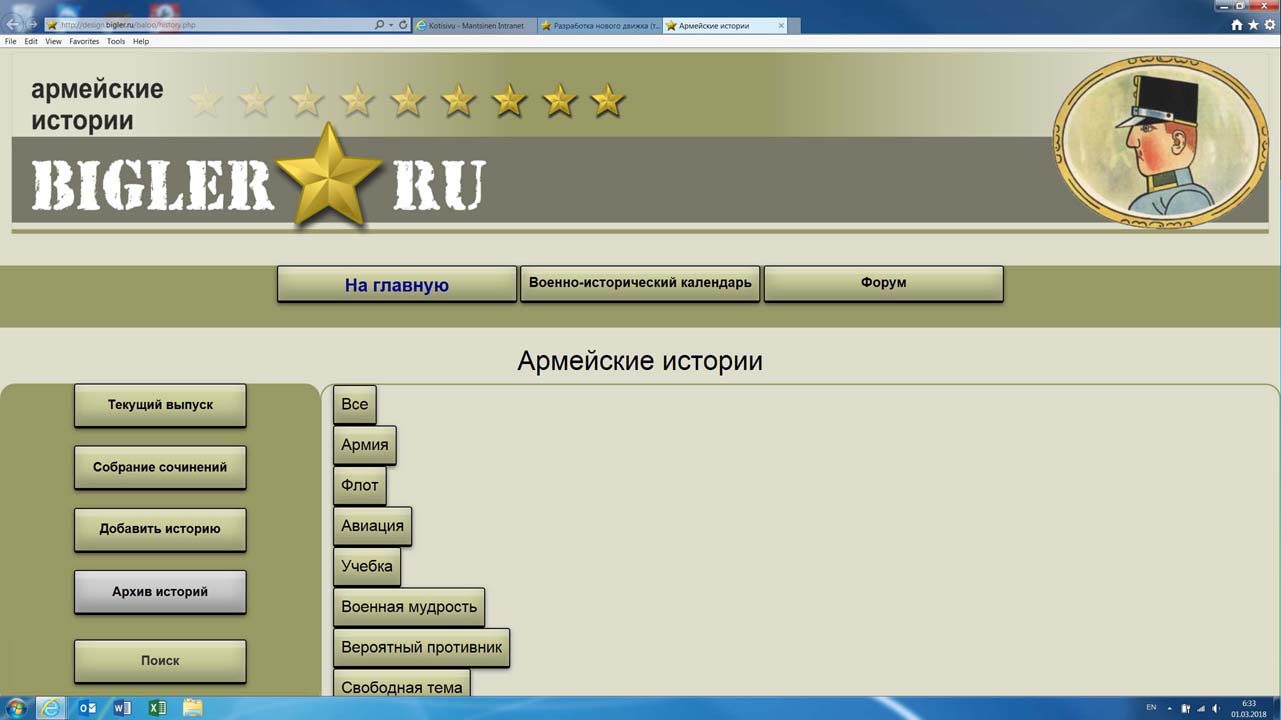
Task: Open the File menu
Action: (11, 42)
